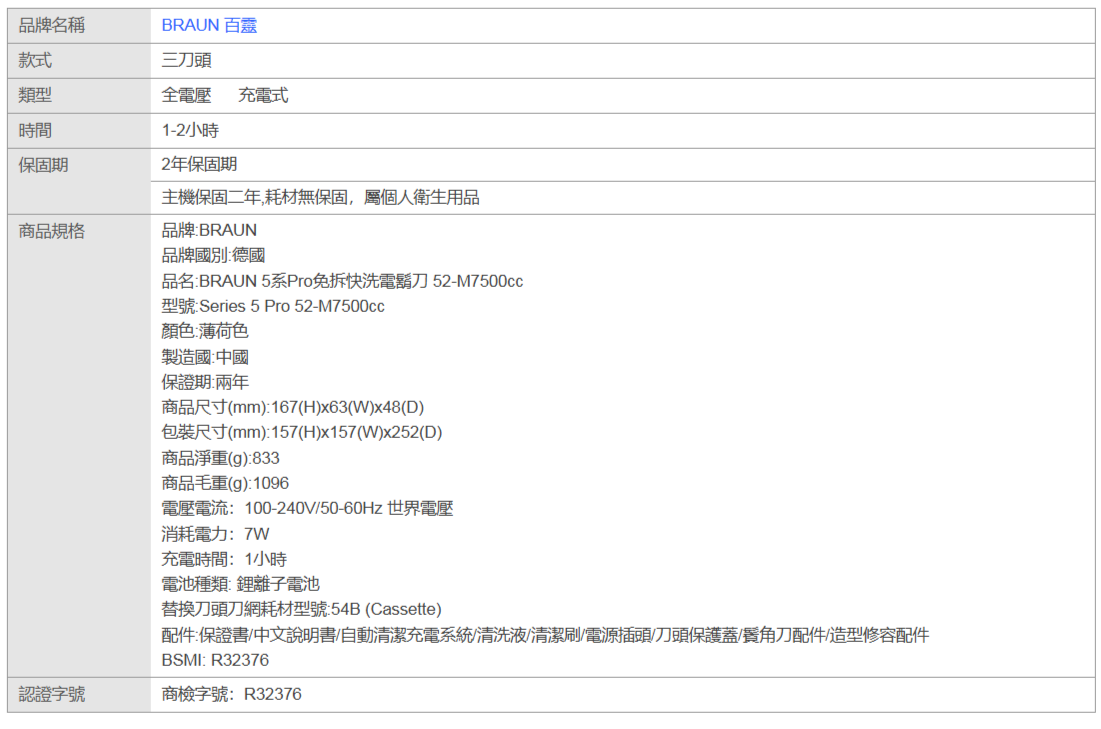
Task: Click the 替換刀頭 54B (Cassette) line
Action: (x=301, y=610)
